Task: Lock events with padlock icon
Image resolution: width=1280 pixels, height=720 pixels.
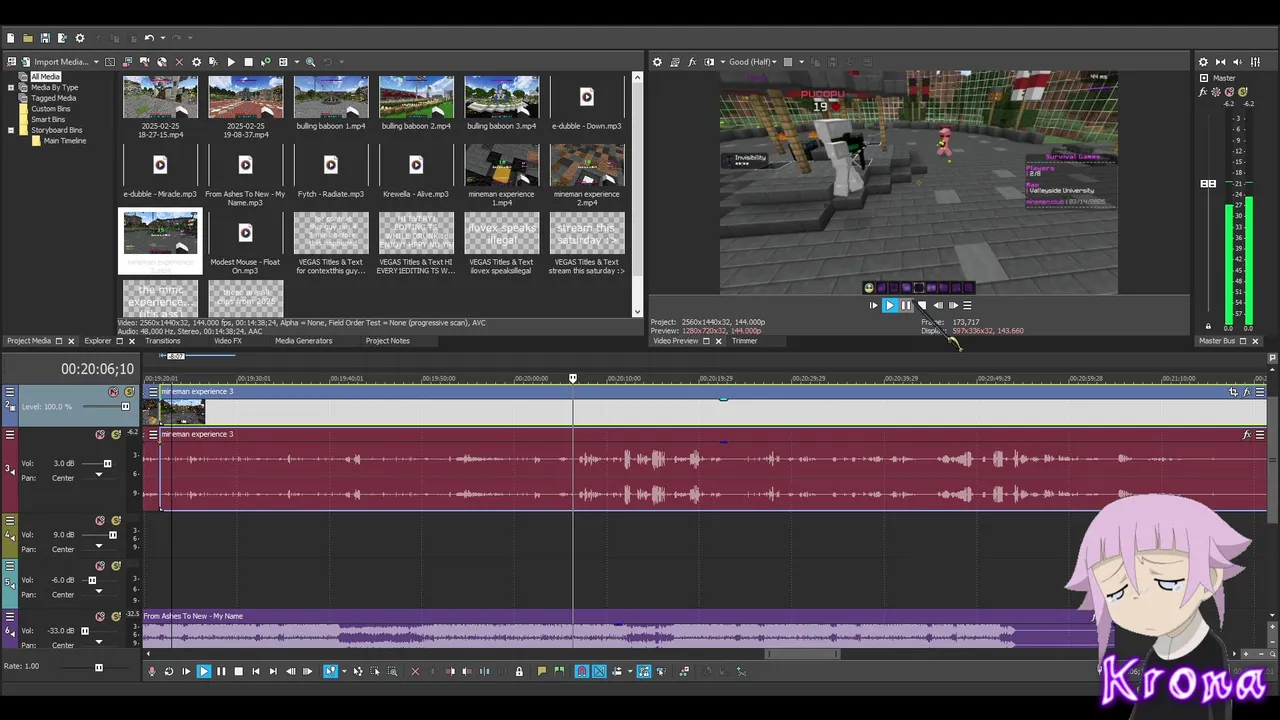Action: coord(519,672)
